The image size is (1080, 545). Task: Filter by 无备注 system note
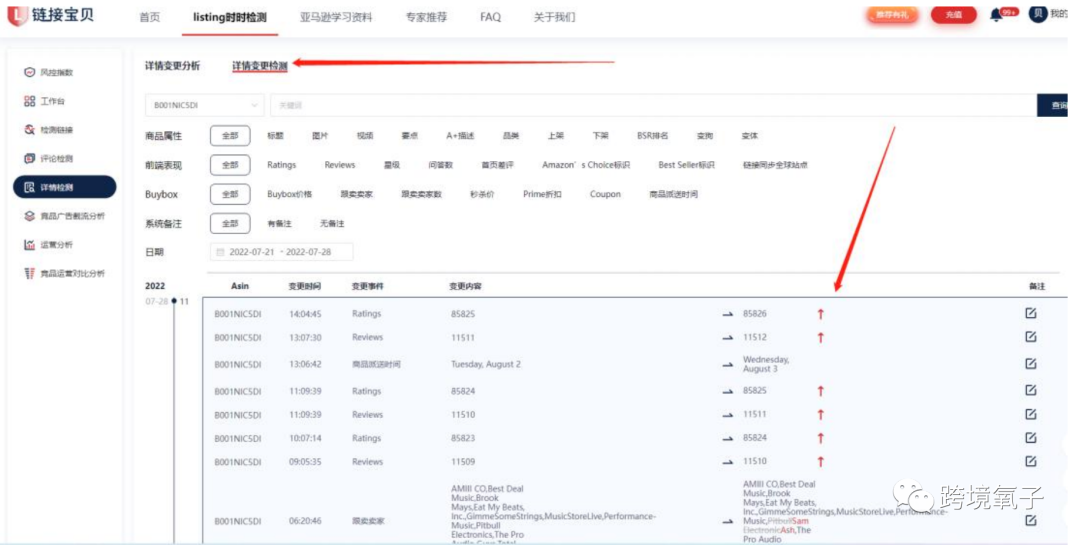pos(332,224)
